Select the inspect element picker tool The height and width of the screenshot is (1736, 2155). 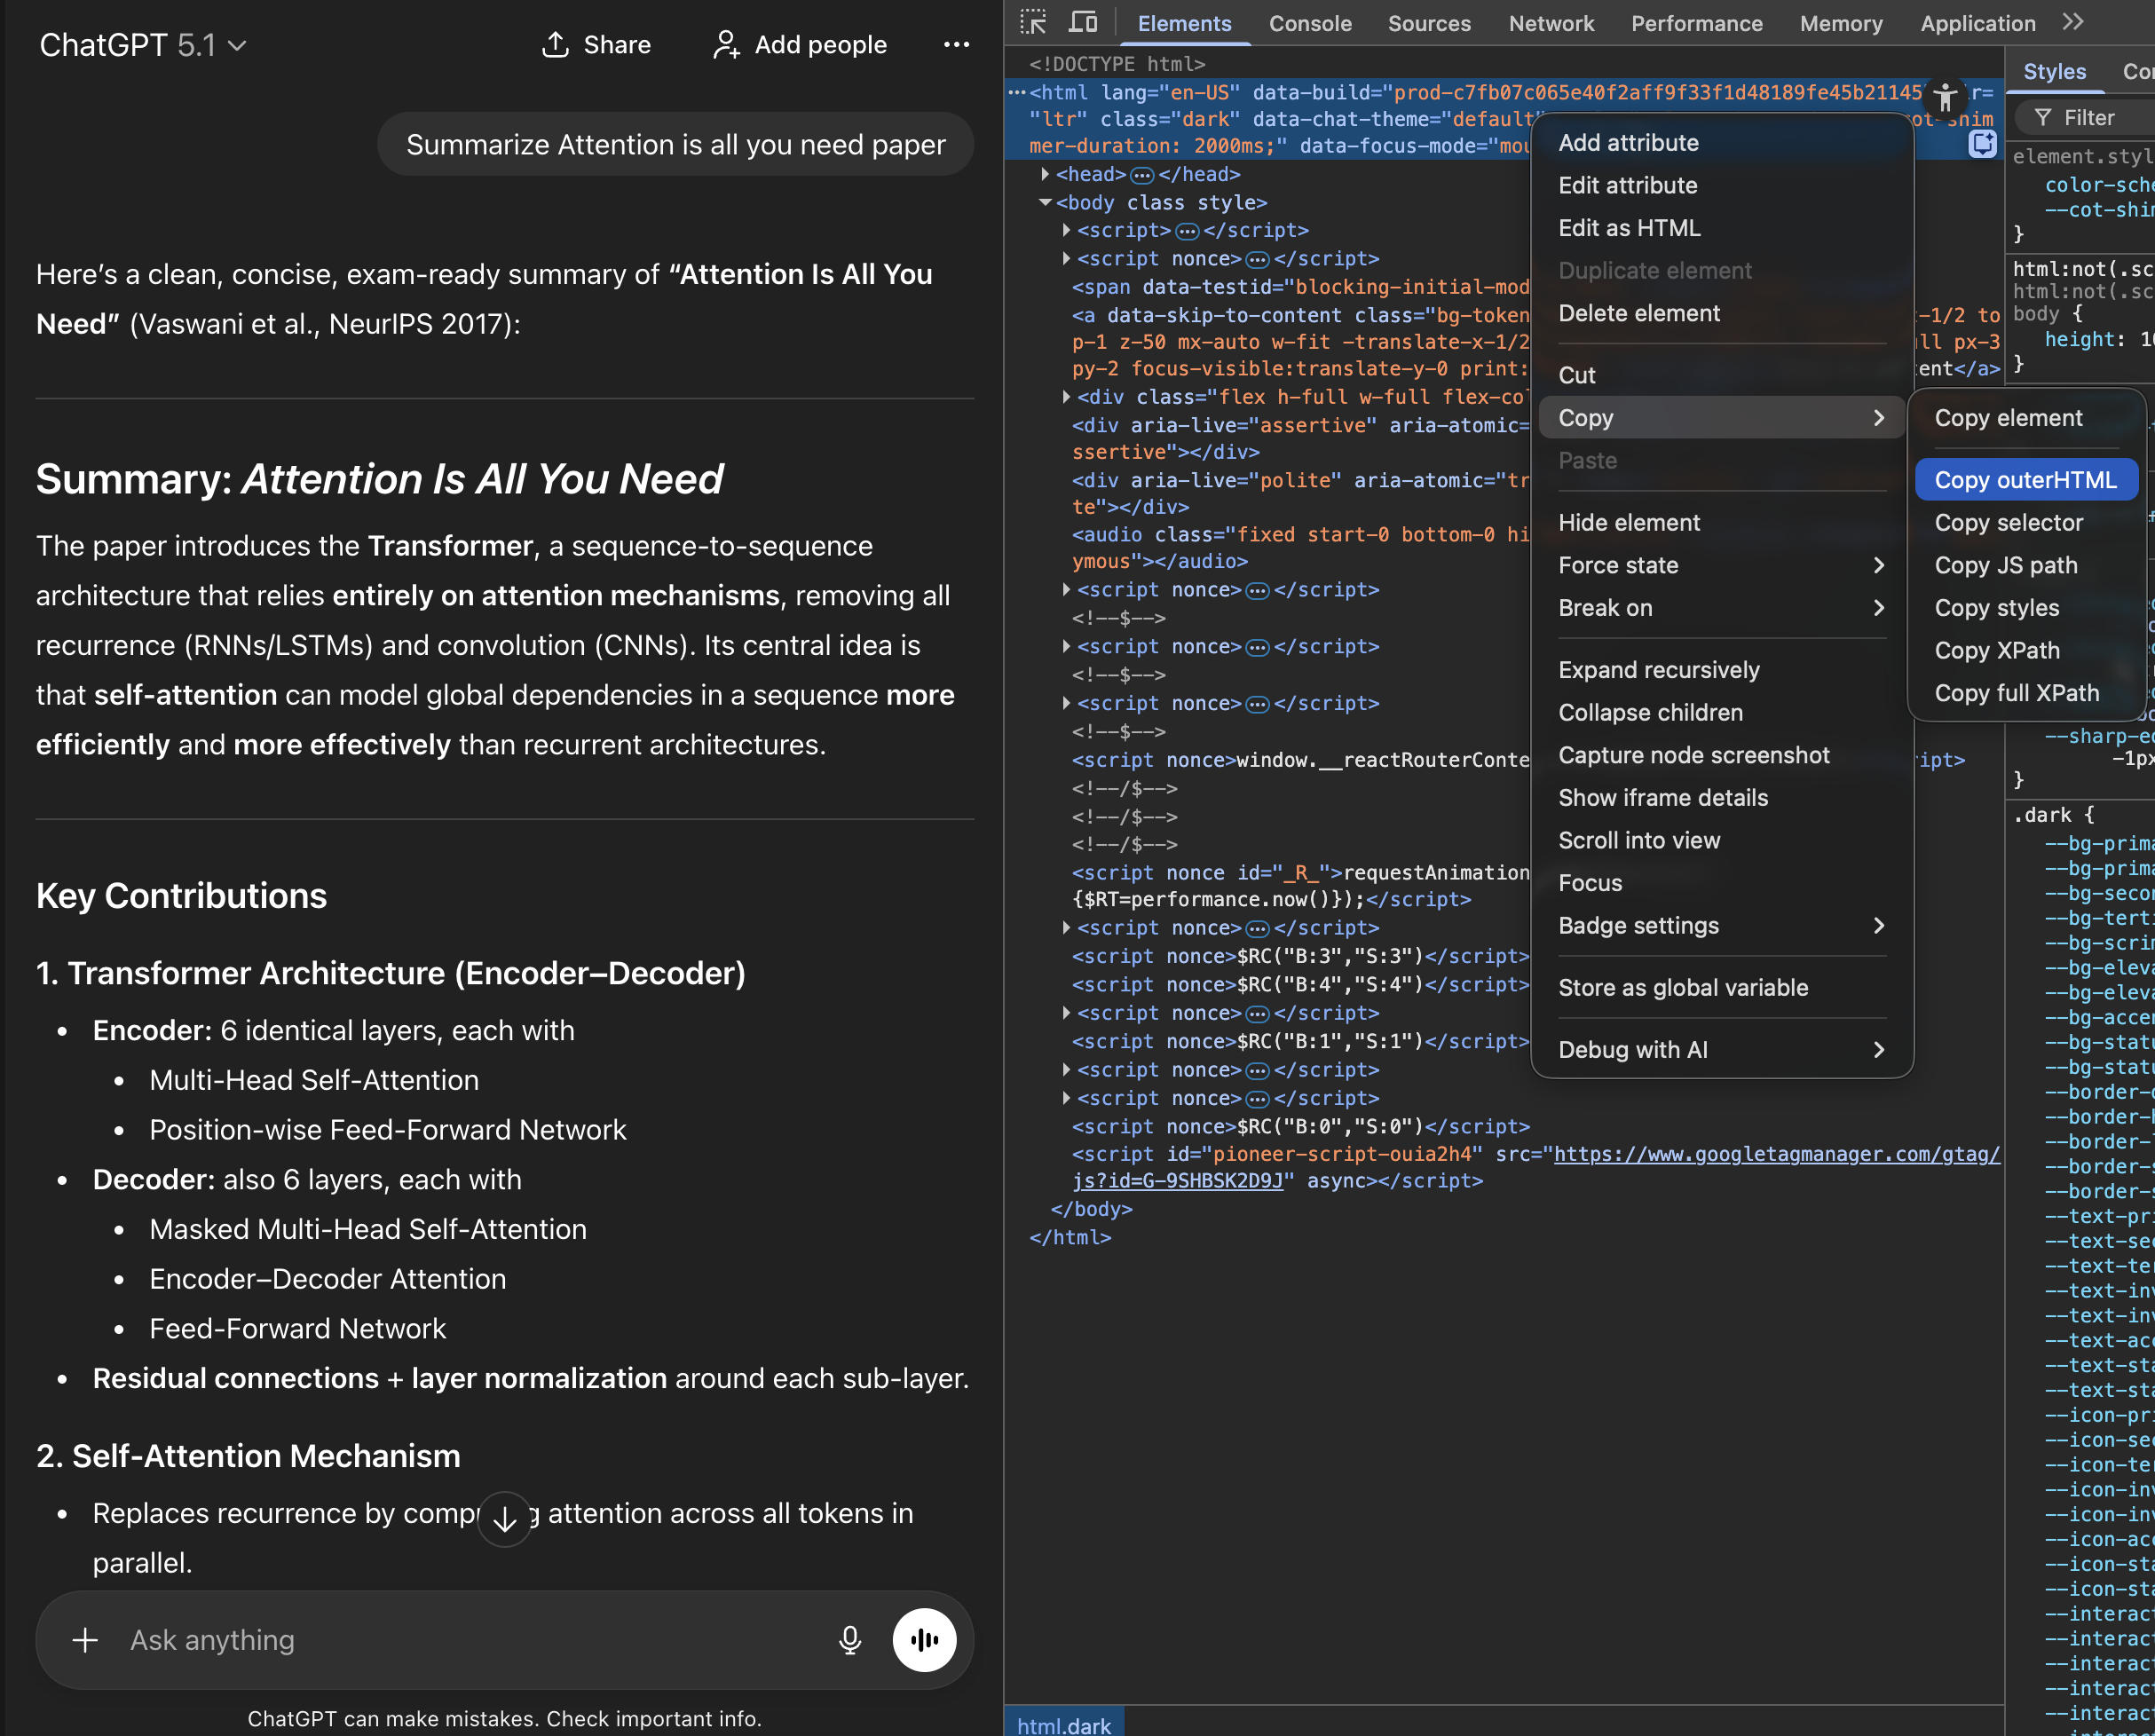point(1034,21)
